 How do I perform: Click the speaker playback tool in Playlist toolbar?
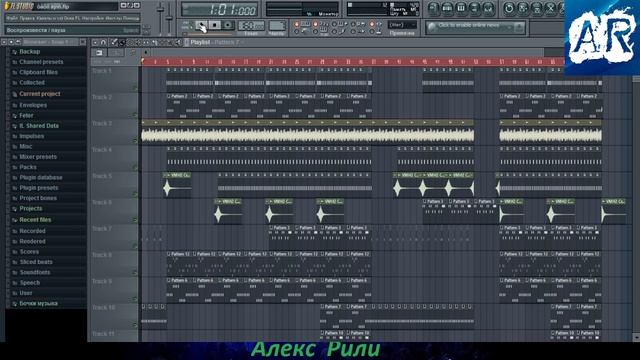pyautogui.click(x=178, y=42)
